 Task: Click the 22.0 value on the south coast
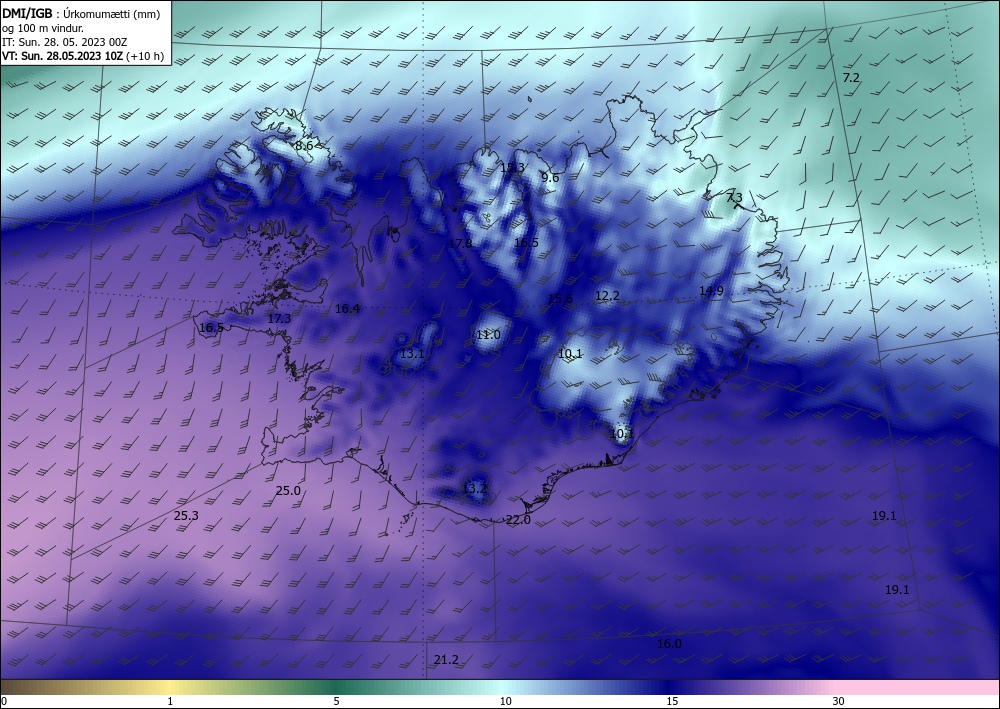[x=518, y=520]
